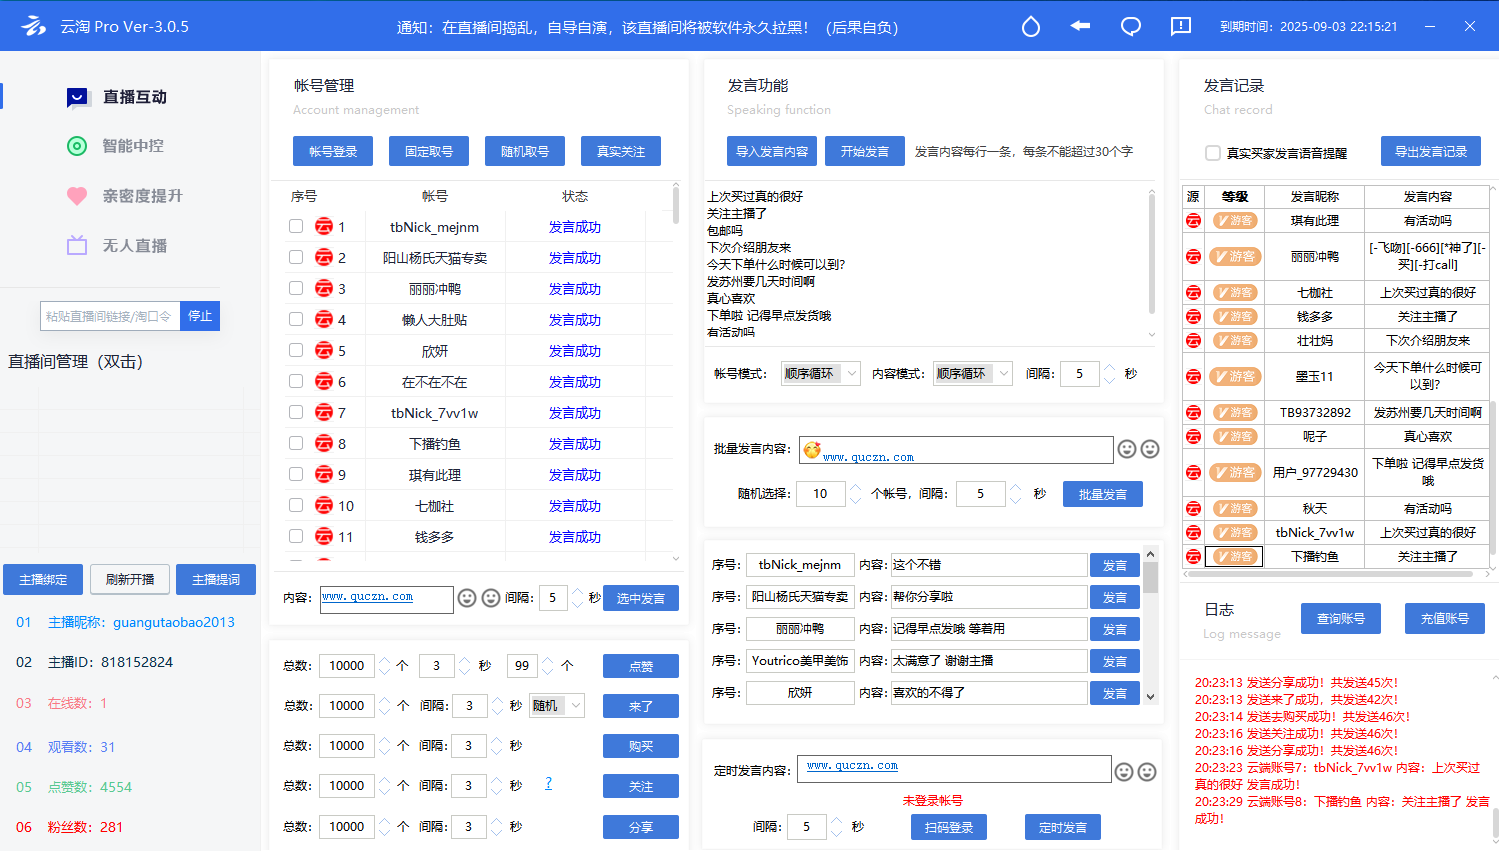This screenshot has height=851, width=1499.
Task: Click the back arrow icon in title bar
Action: [1080, 26]
